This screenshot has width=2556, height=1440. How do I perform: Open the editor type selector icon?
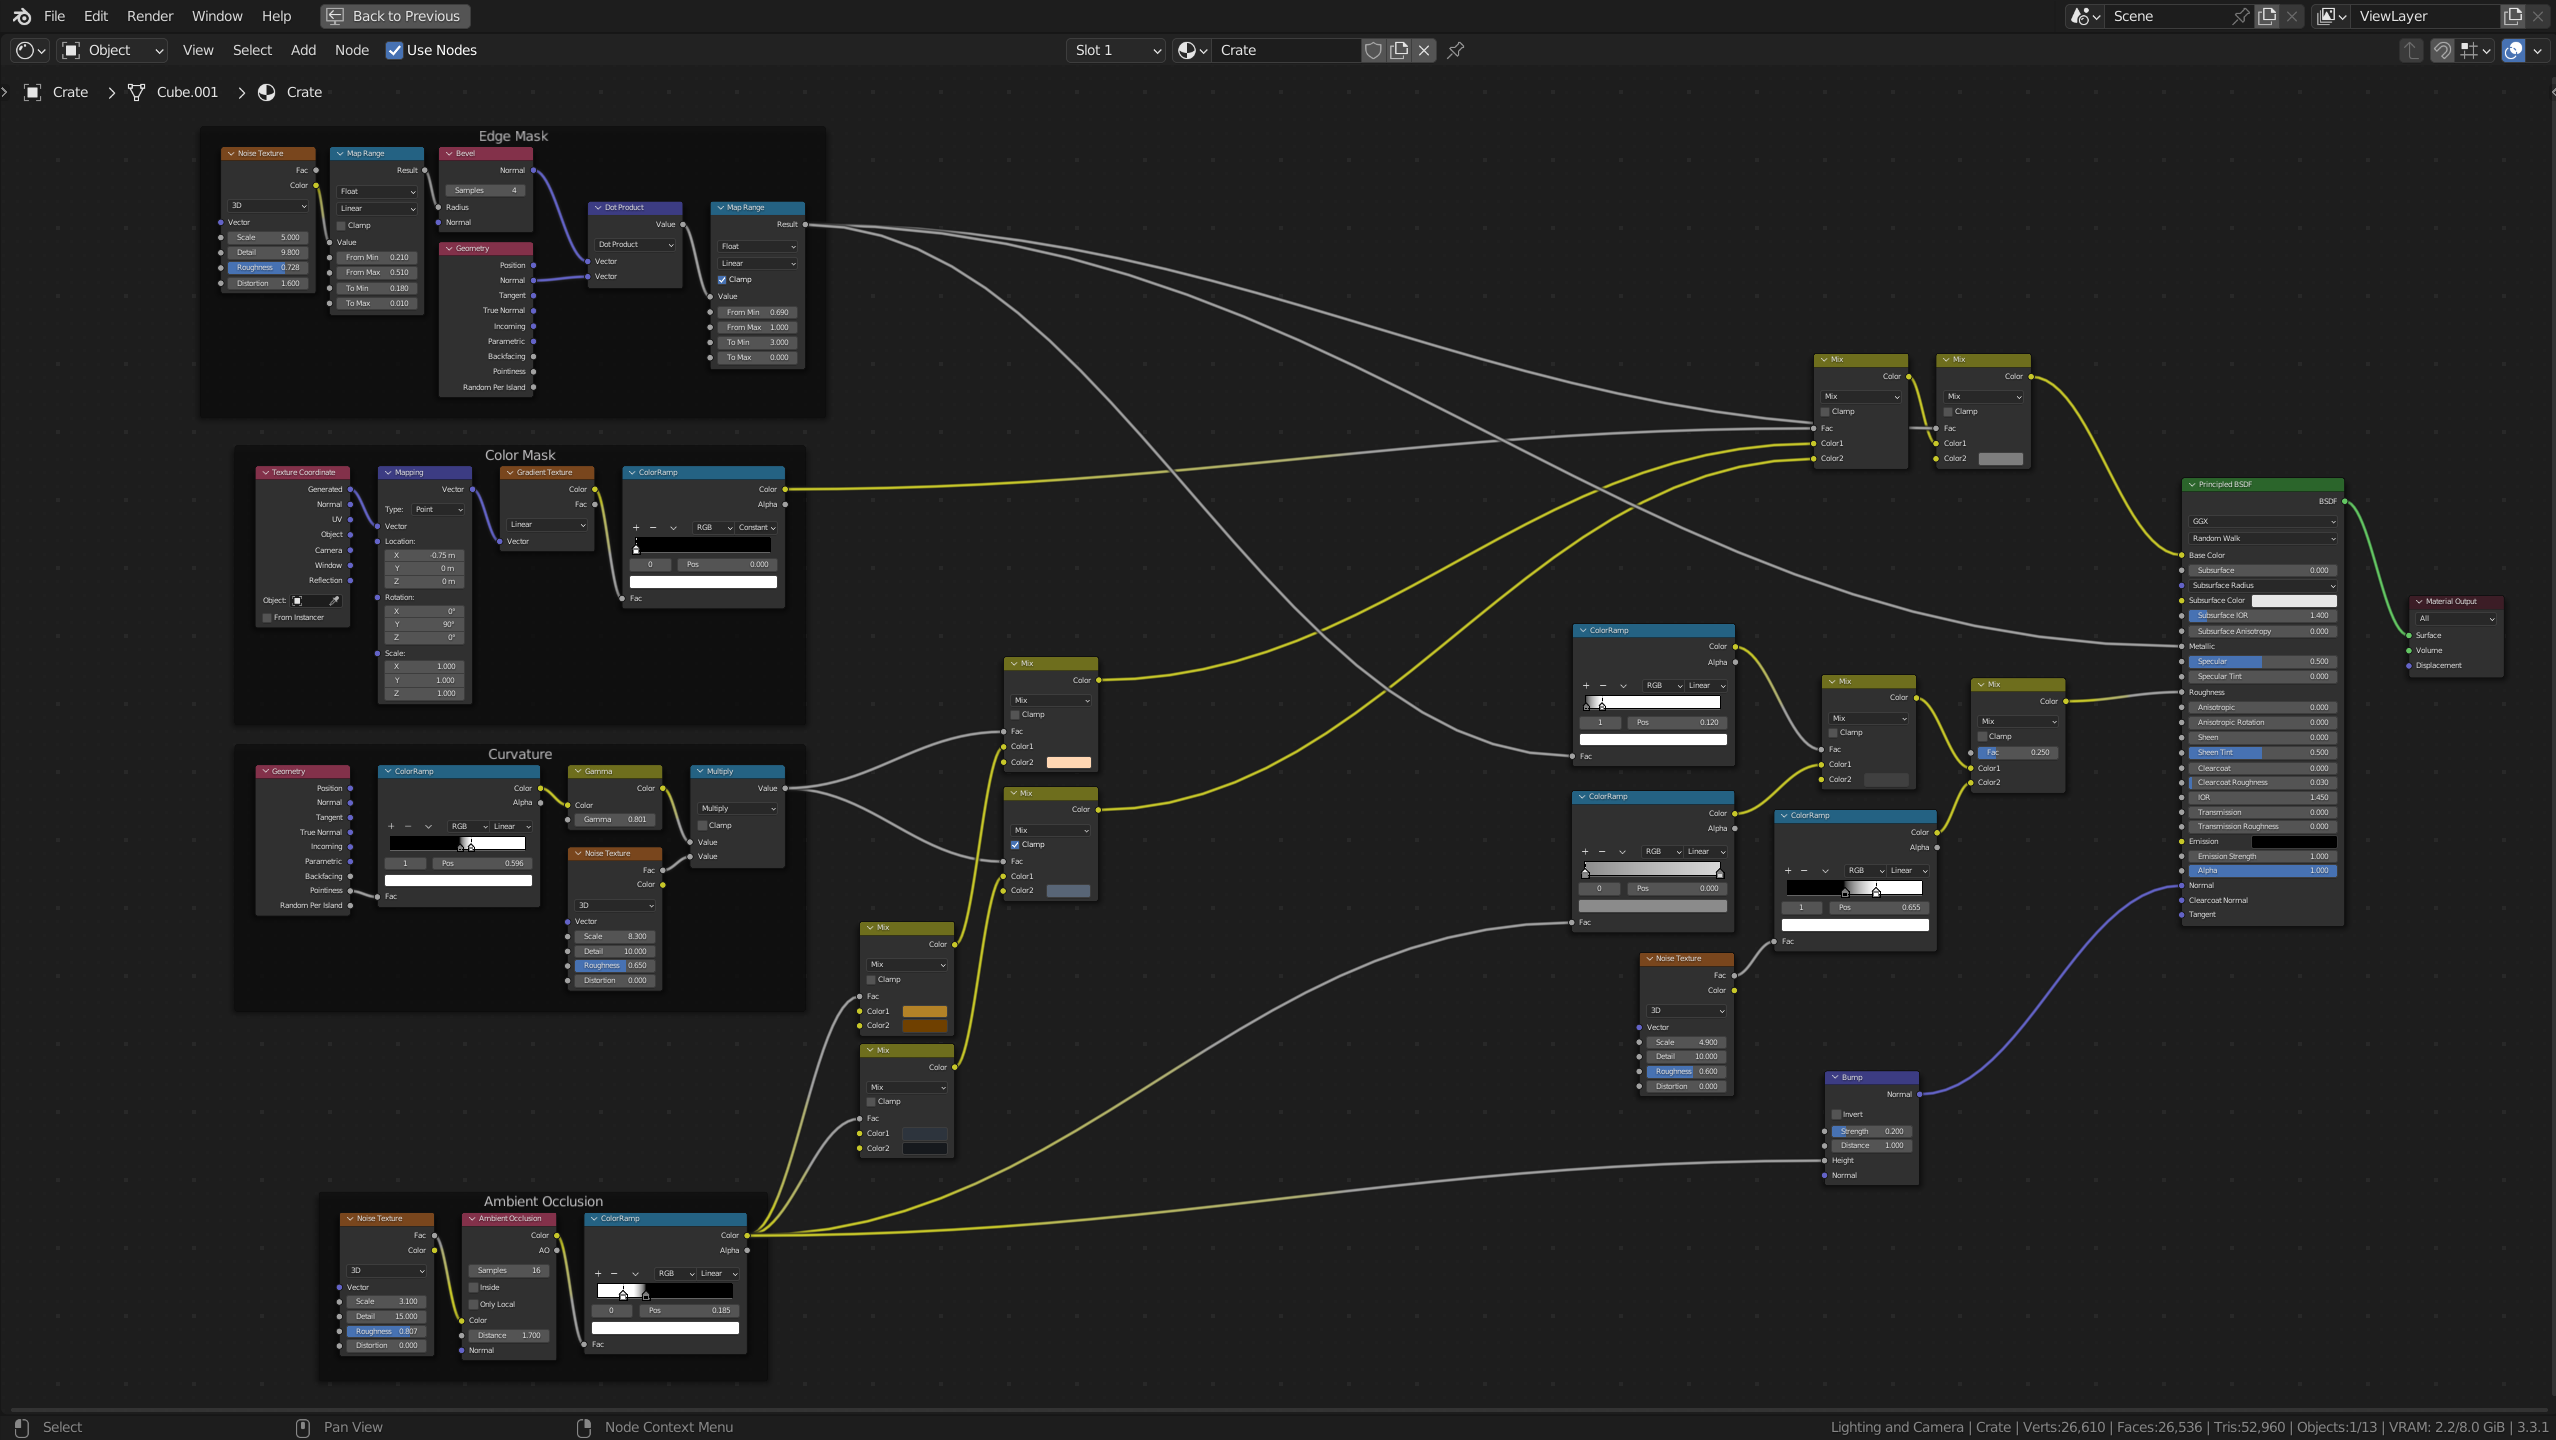24,50
